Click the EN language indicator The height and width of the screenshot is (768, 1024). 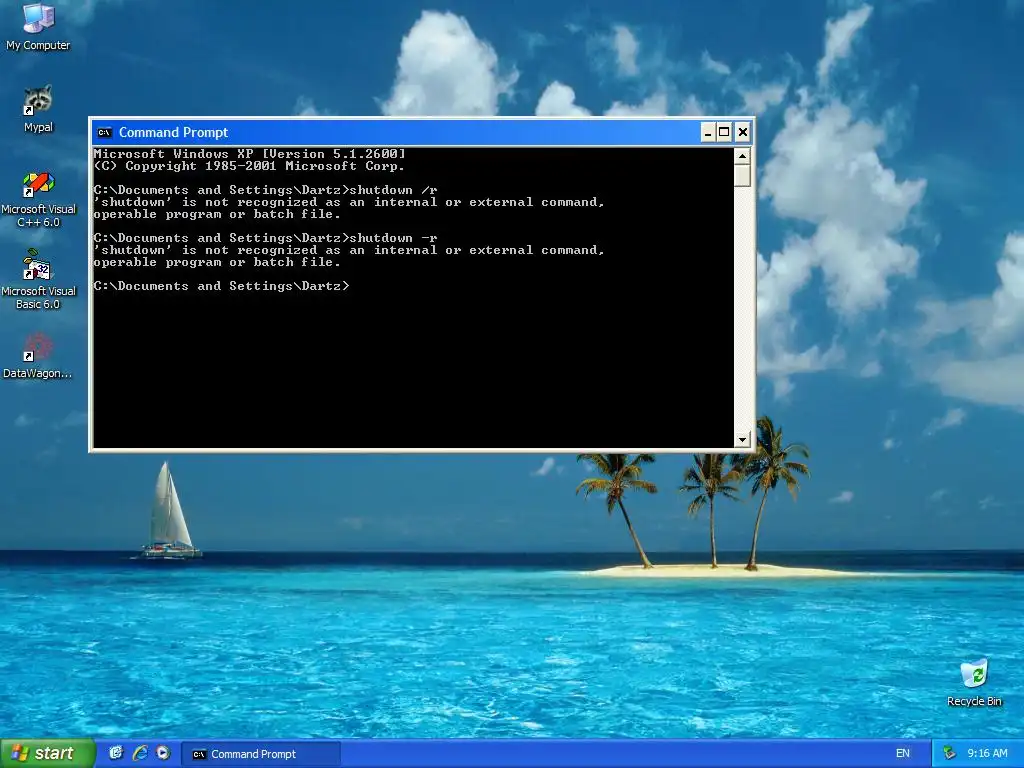click(903, 754)
